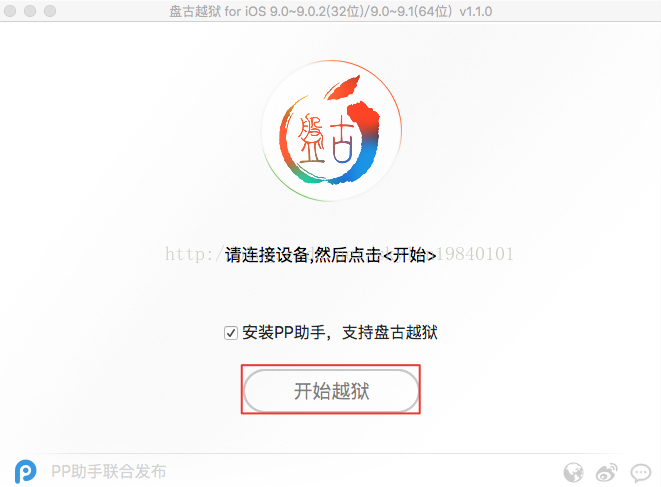Viewport: 661px width, 487px height.
Task: Click the colorful Pangu apple logo
Action: click(331, 131)
